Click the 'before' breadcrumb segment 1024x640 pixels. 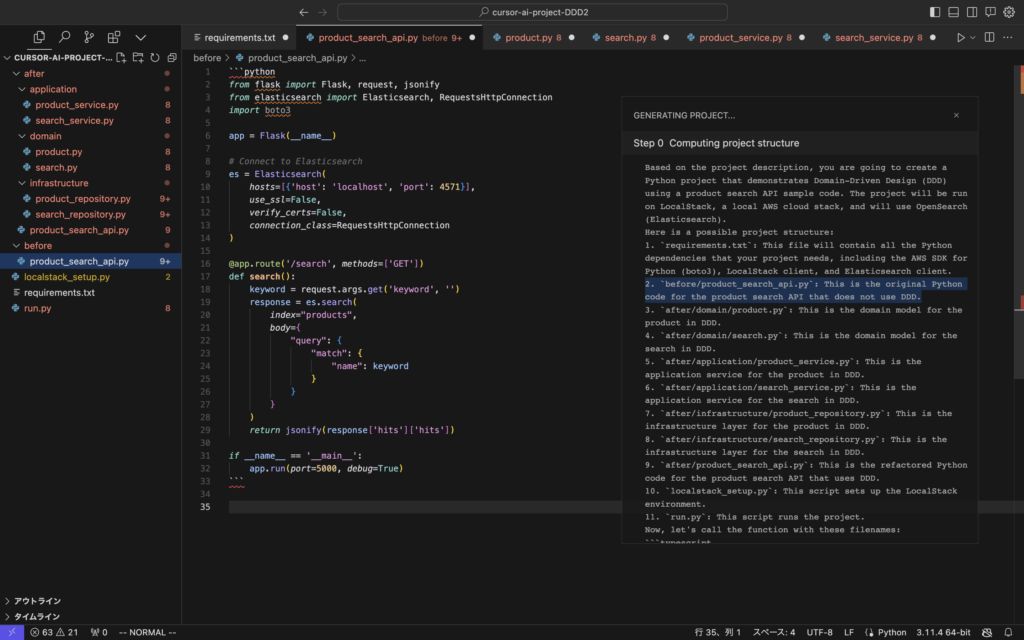coord(207,58)
